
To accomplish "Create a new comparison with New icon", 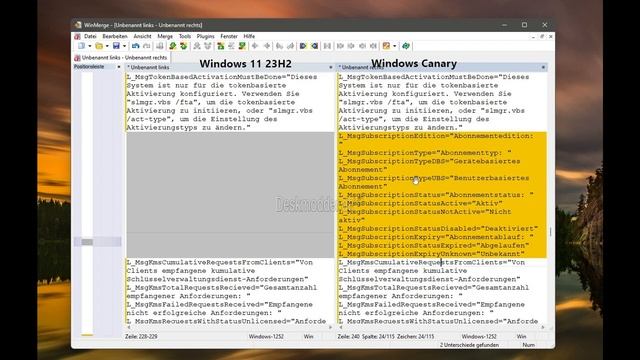I will pos(81,46).
